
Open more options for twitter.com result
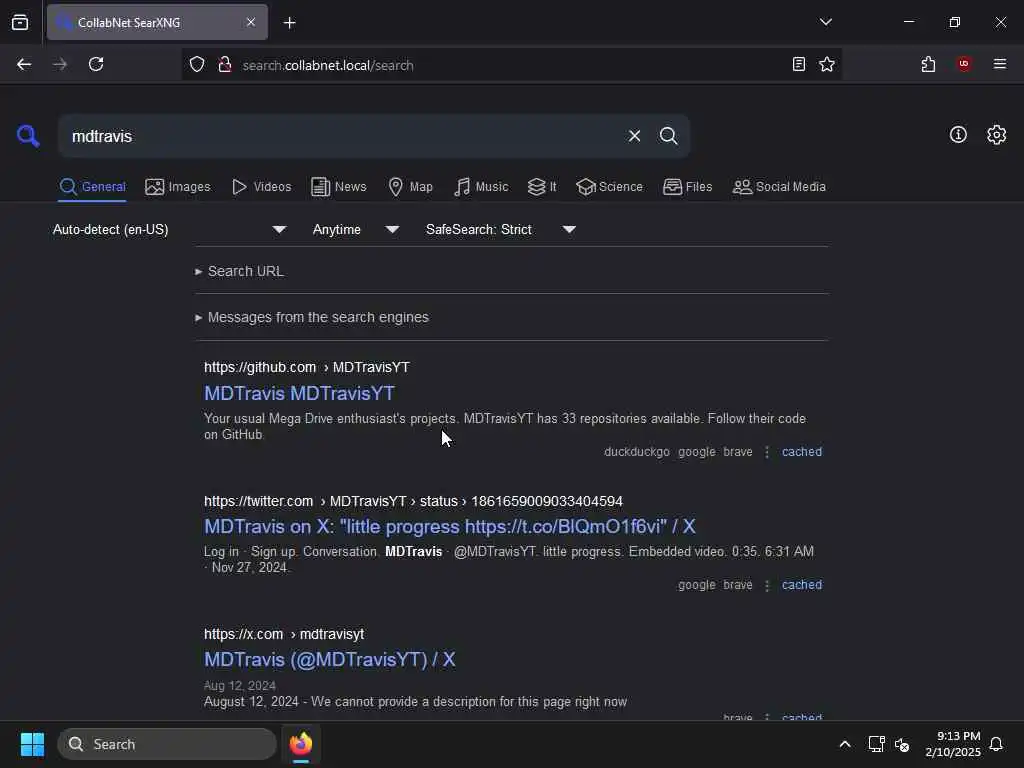coord(767,585)
